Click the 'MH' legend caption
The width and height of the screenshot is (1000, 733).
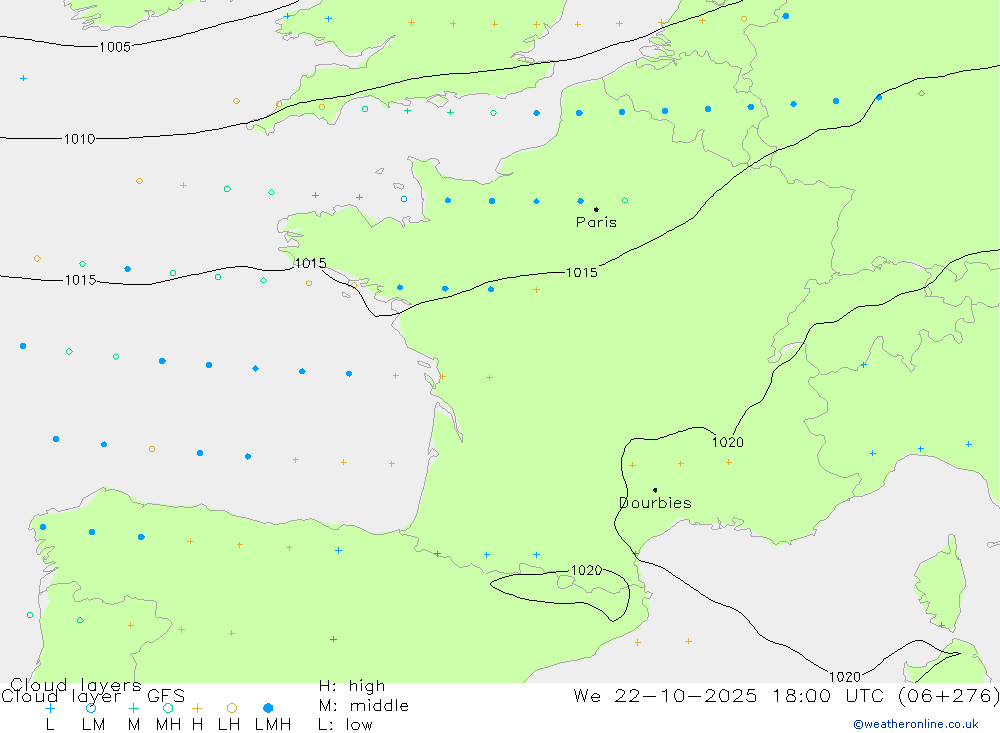pos(168,725)
